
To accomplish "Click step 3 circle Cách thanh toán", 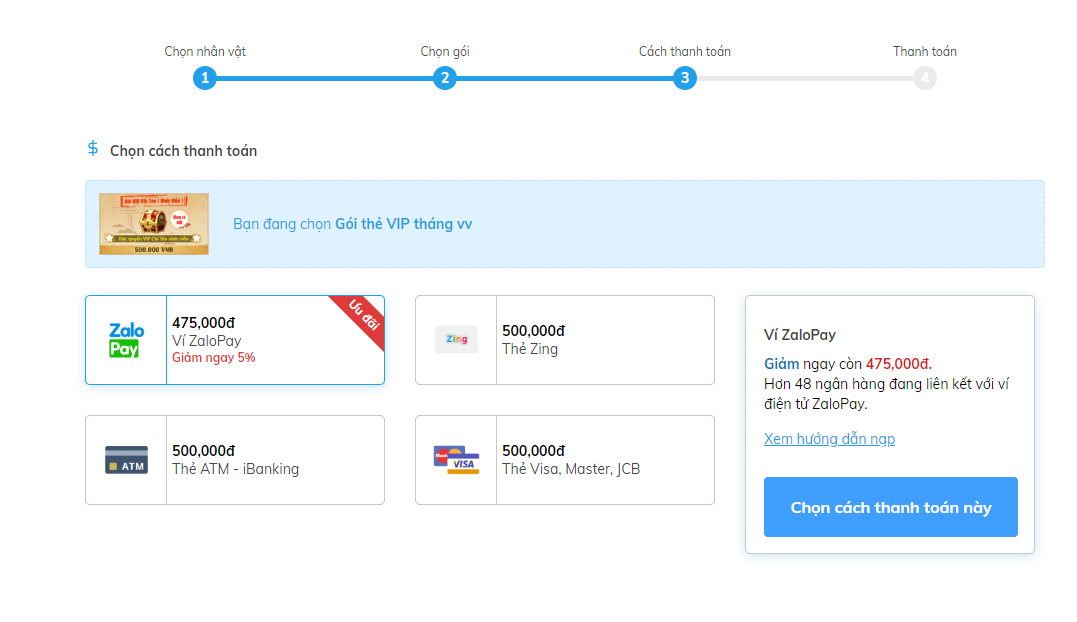I will pyautogui.click(x=685, y=78).
